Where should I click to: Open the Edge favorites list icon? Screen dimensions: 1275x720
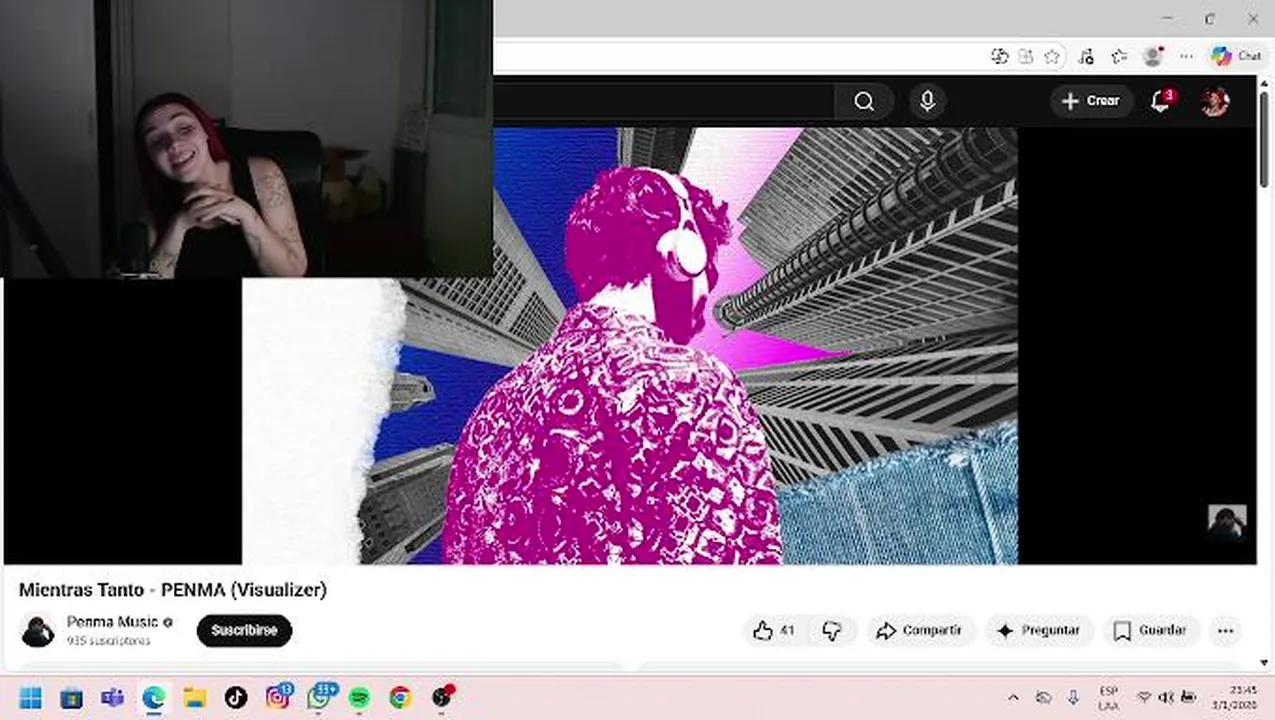1119,57
